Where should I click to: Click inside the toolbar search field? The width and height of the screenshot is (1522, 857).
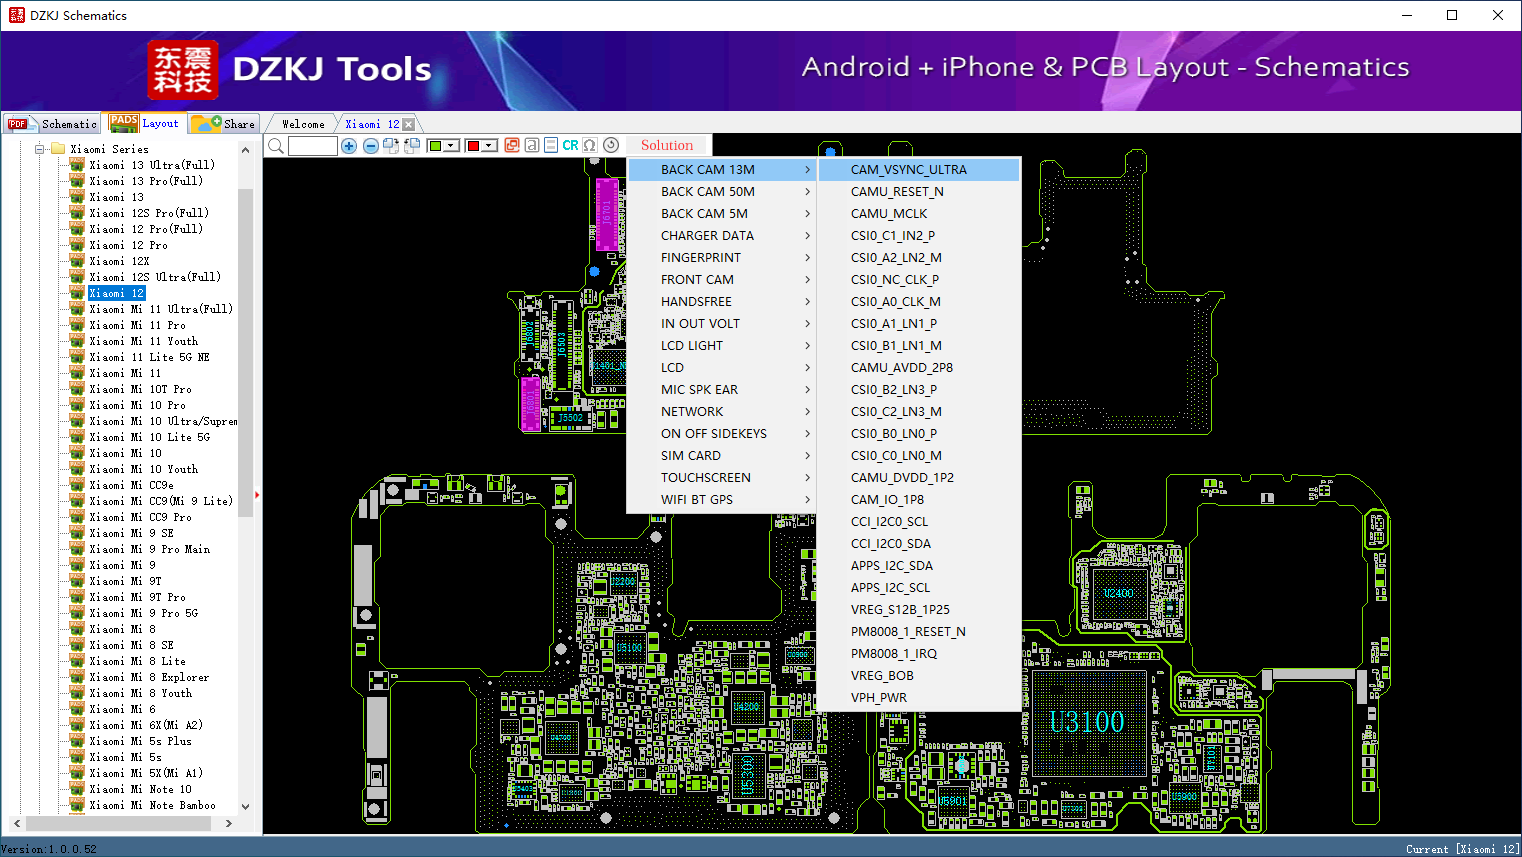tap(312, 146)
